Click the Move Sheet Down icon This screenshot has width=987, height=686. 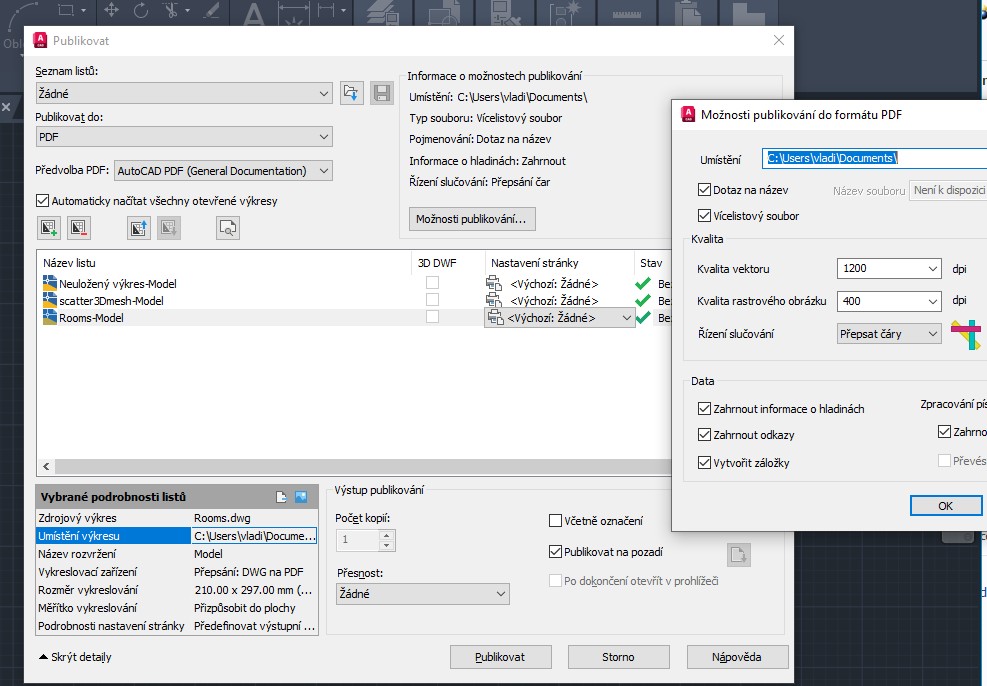[x=169, y=228]
